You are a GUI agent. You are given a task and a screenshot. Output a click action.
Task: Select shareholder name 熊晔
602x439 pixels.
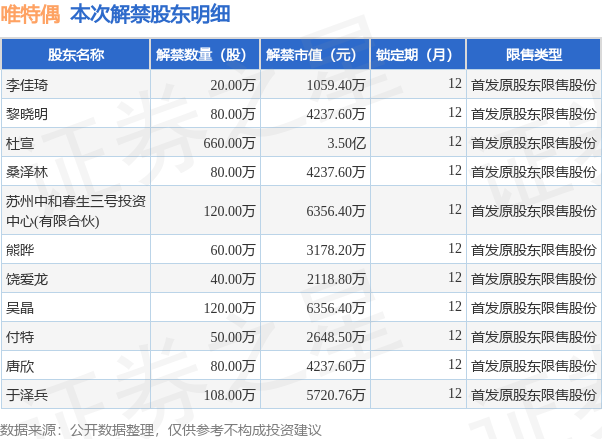click(20, 250)
